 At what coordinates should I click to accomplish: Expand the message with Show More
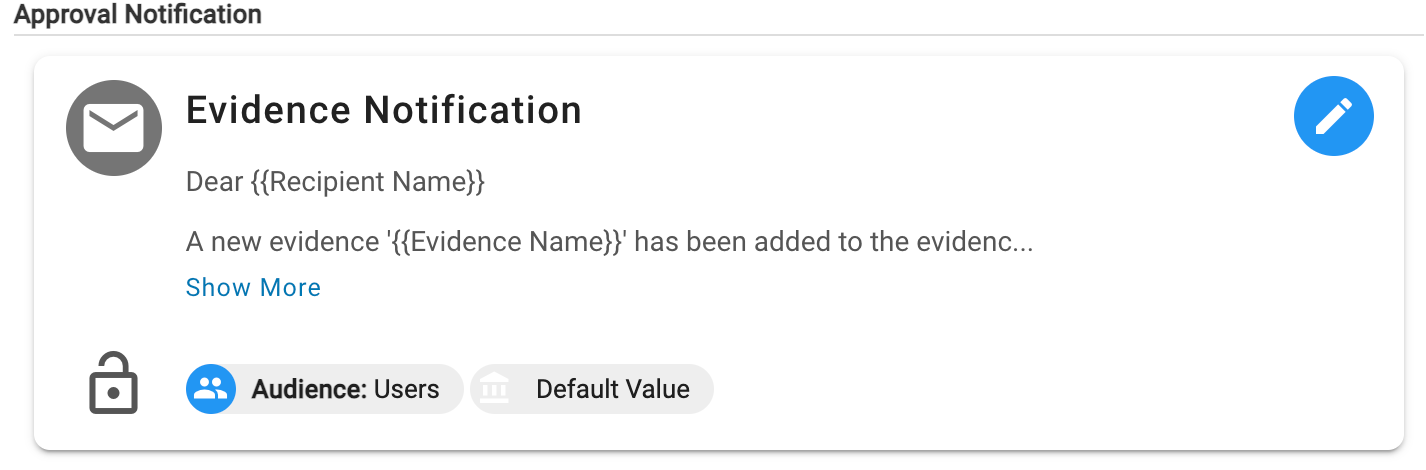[253, 288]
